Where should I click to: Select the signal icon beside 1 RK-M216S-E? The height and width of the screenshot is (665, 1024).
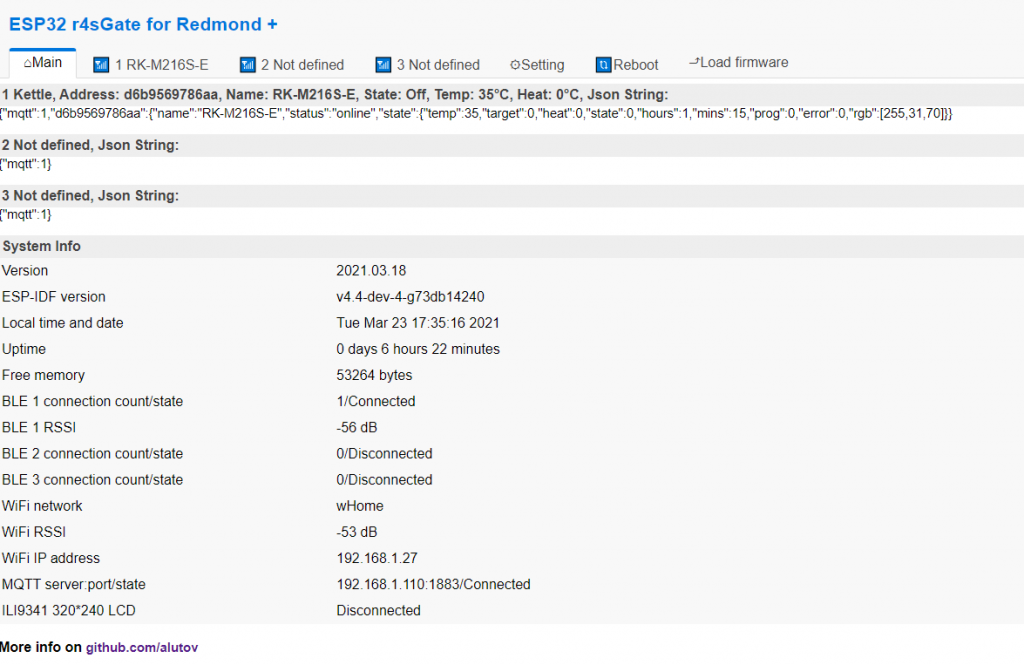click(x=100, y=64)
